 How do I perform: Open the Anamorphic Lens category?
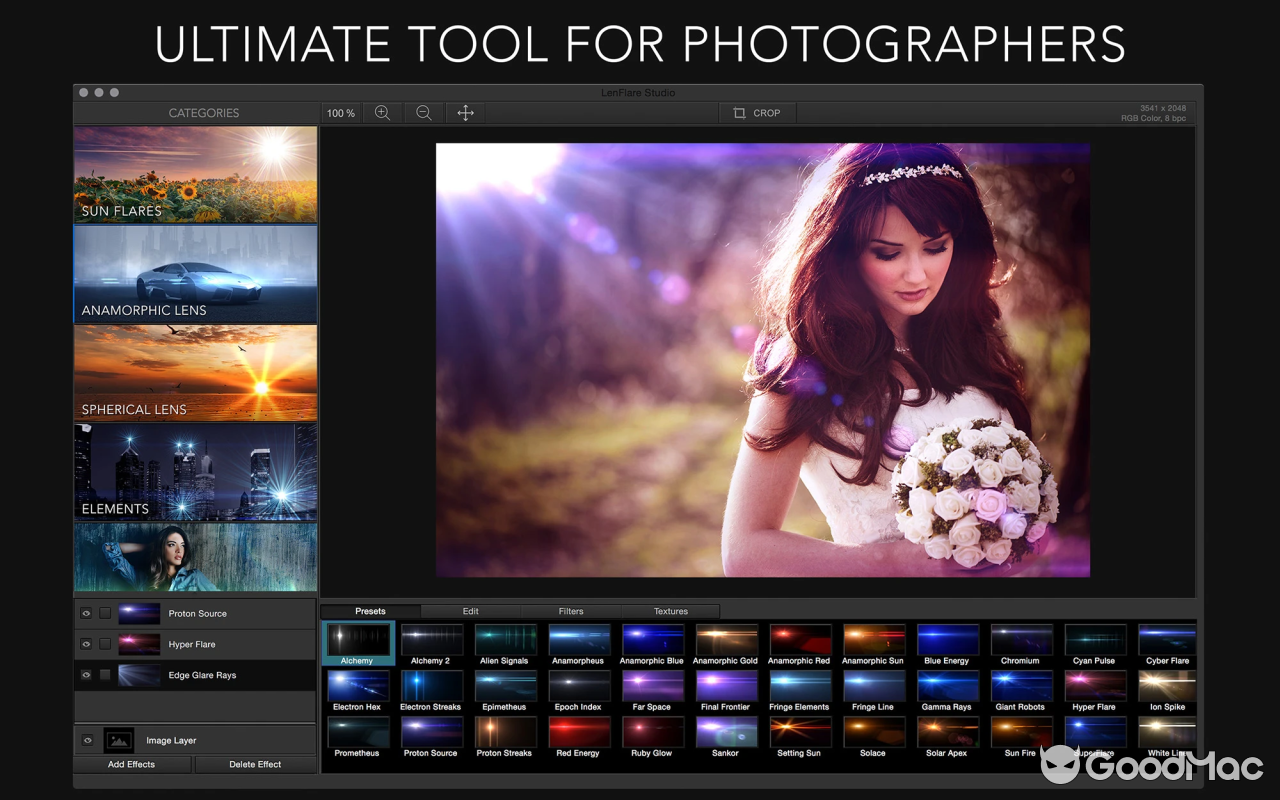[195, 274]
